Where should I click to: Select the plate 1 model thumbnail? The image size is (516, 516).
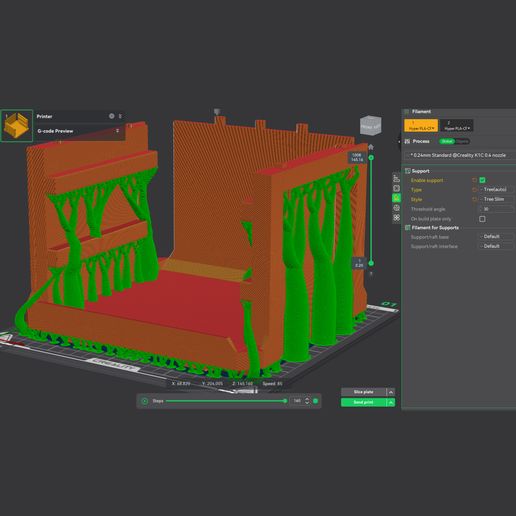(16, 126)
